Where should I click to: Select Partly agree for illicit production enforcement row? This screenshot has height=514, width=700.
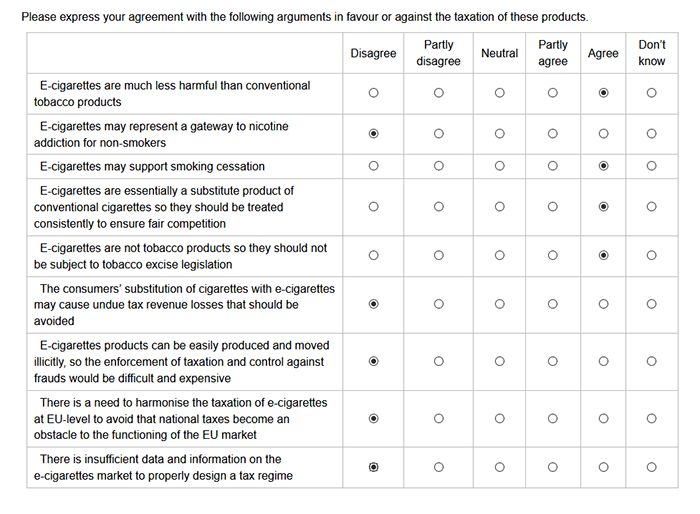[x=553, y=361]
